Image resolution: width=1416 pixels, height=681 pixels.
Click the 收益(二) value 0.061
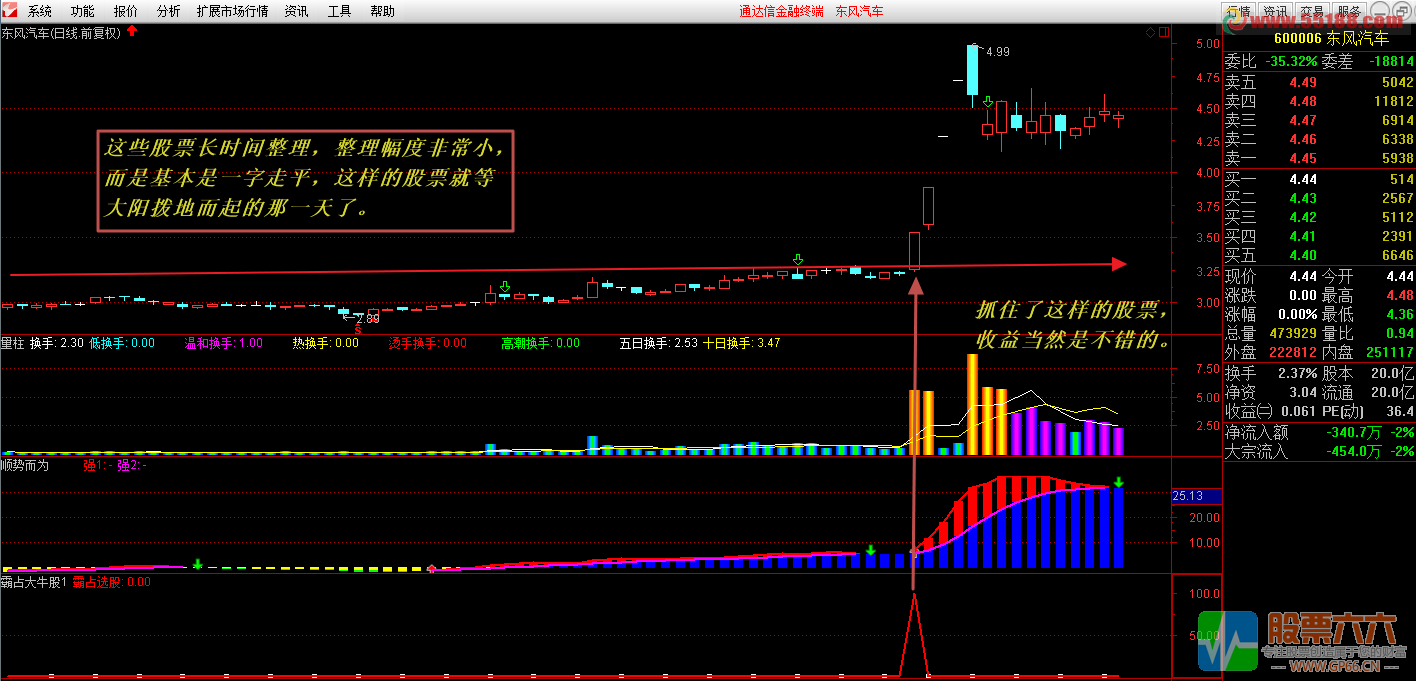click(x=1299, y=411)
